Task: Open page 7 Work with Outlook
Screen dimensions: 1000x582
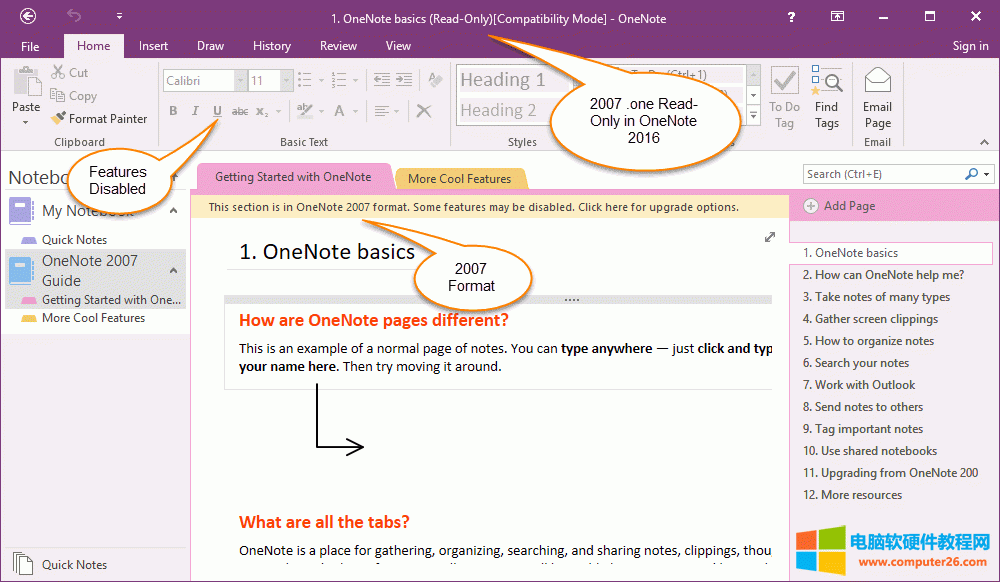Action: point(859,384)
